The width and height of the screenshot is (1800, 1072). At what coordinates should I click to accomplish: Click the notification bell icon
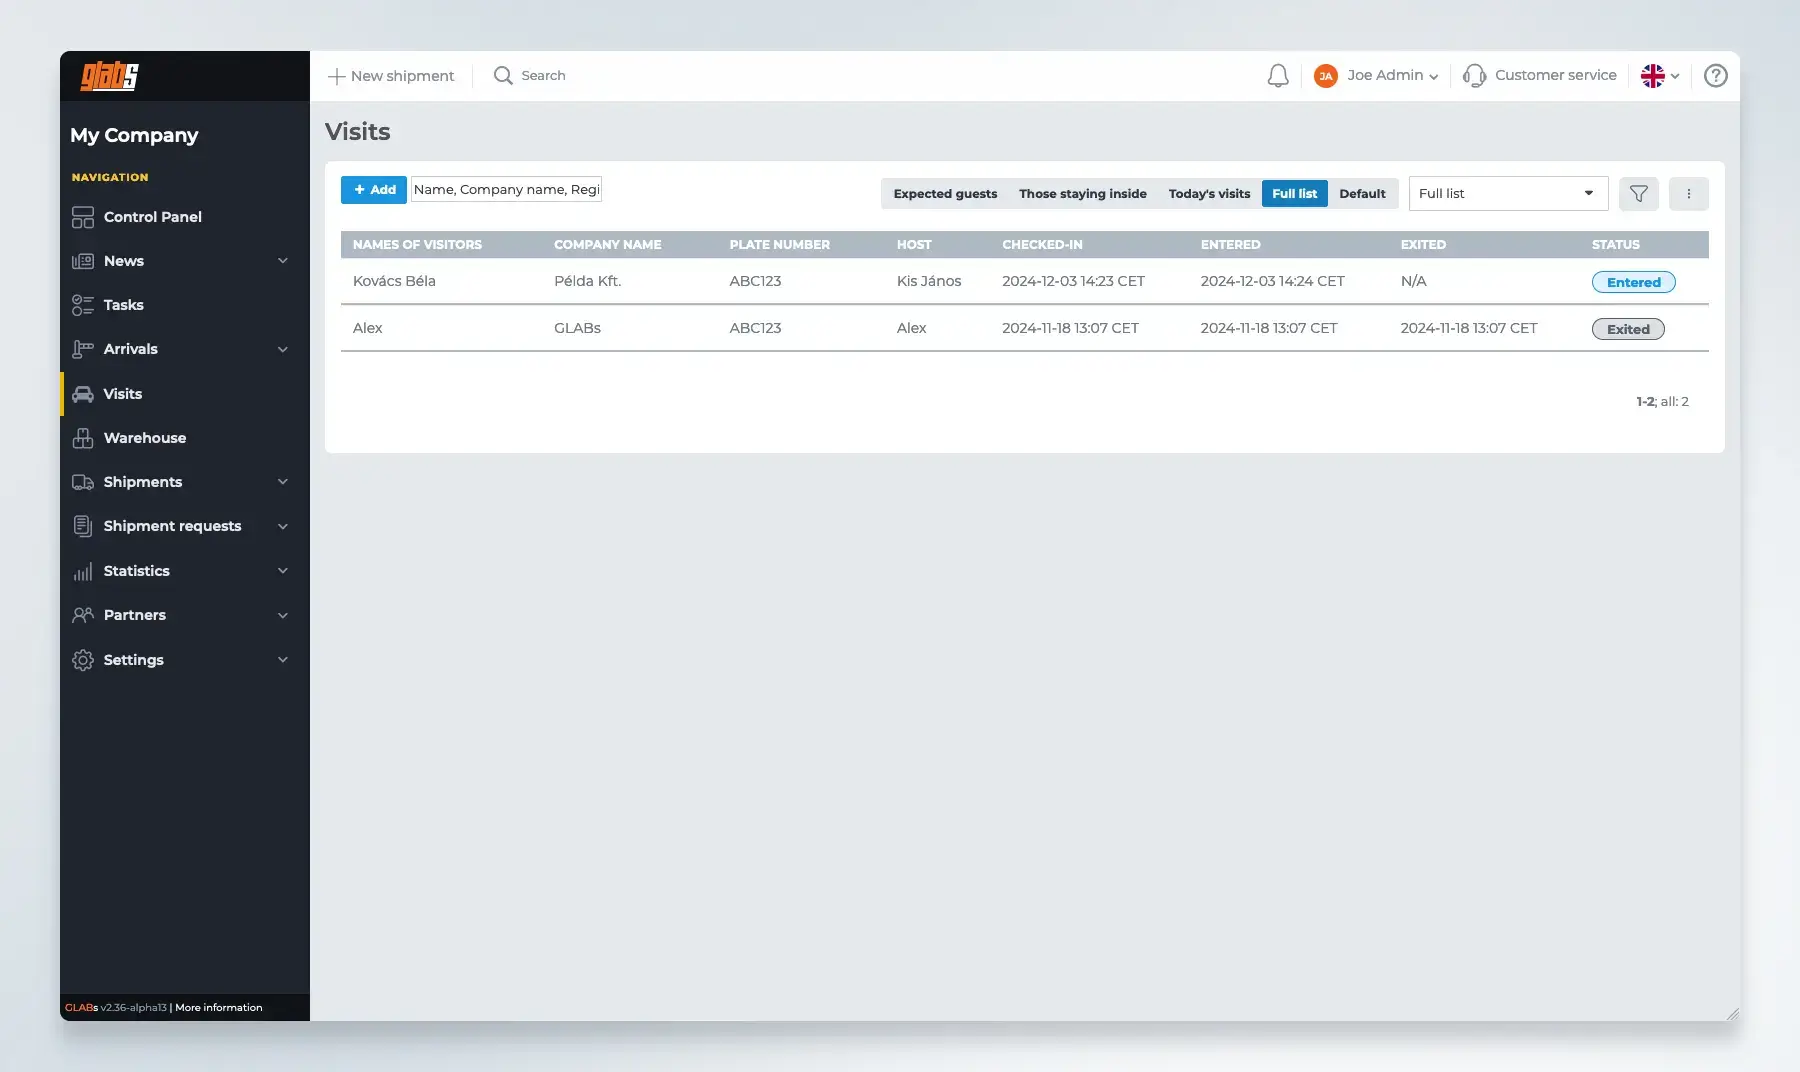[1277, 76]
